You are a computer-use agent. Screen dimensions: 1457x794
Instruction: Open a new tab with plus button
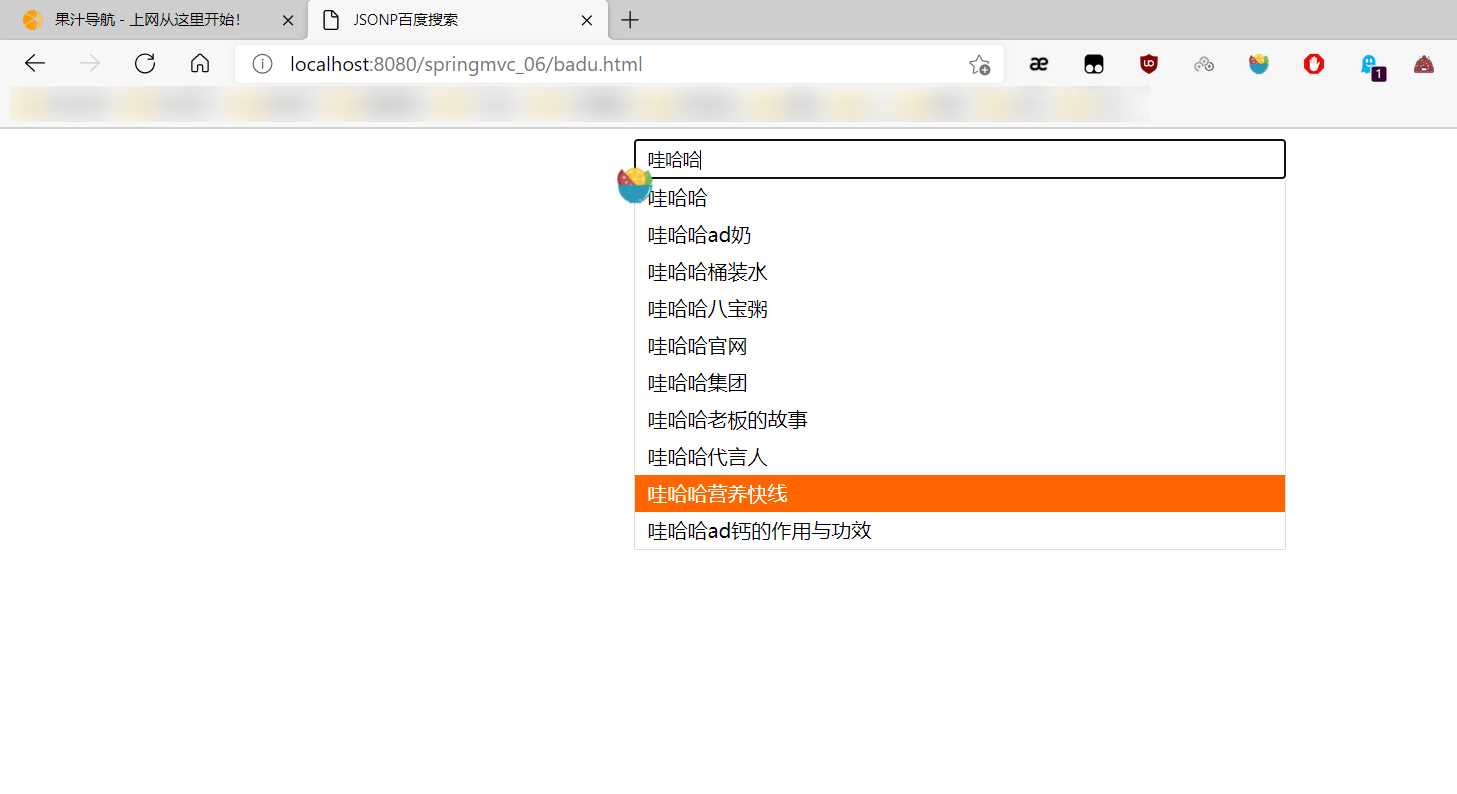click(x=630, y=20)
